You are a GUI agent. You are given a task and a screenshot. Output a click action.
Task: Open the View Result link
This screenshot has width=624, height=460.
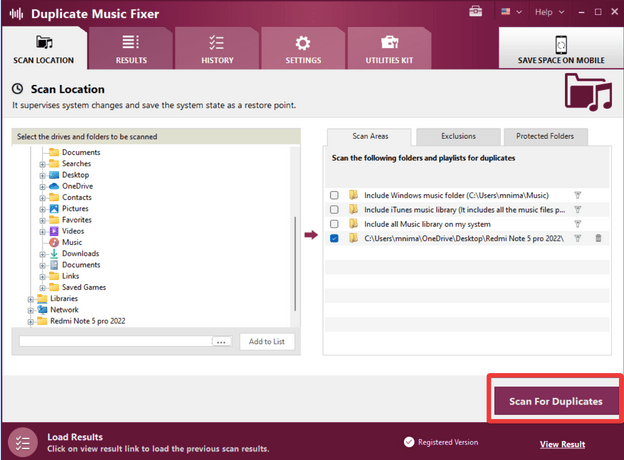pyautogui.click(x=562, y=444)
